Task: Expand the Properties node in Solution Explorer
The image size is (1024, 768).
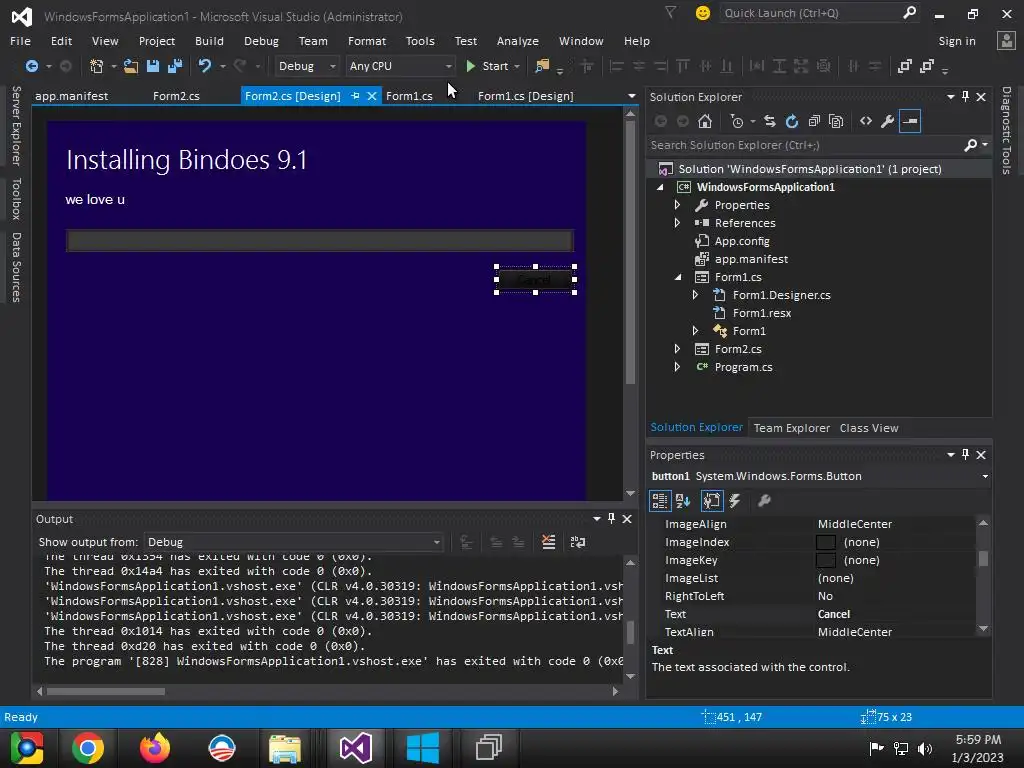Action: click(x=677, y=205)
